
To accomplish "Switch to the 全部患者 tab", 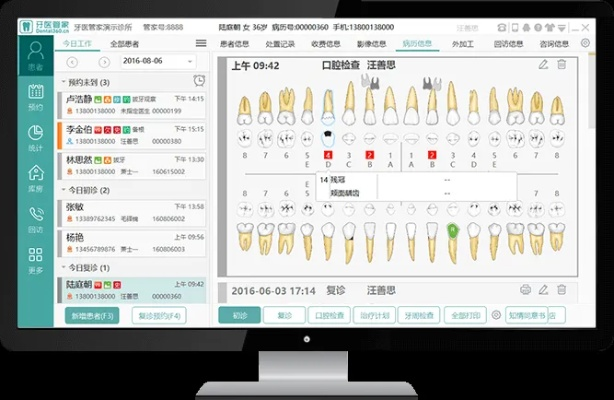I will [129, 44].
